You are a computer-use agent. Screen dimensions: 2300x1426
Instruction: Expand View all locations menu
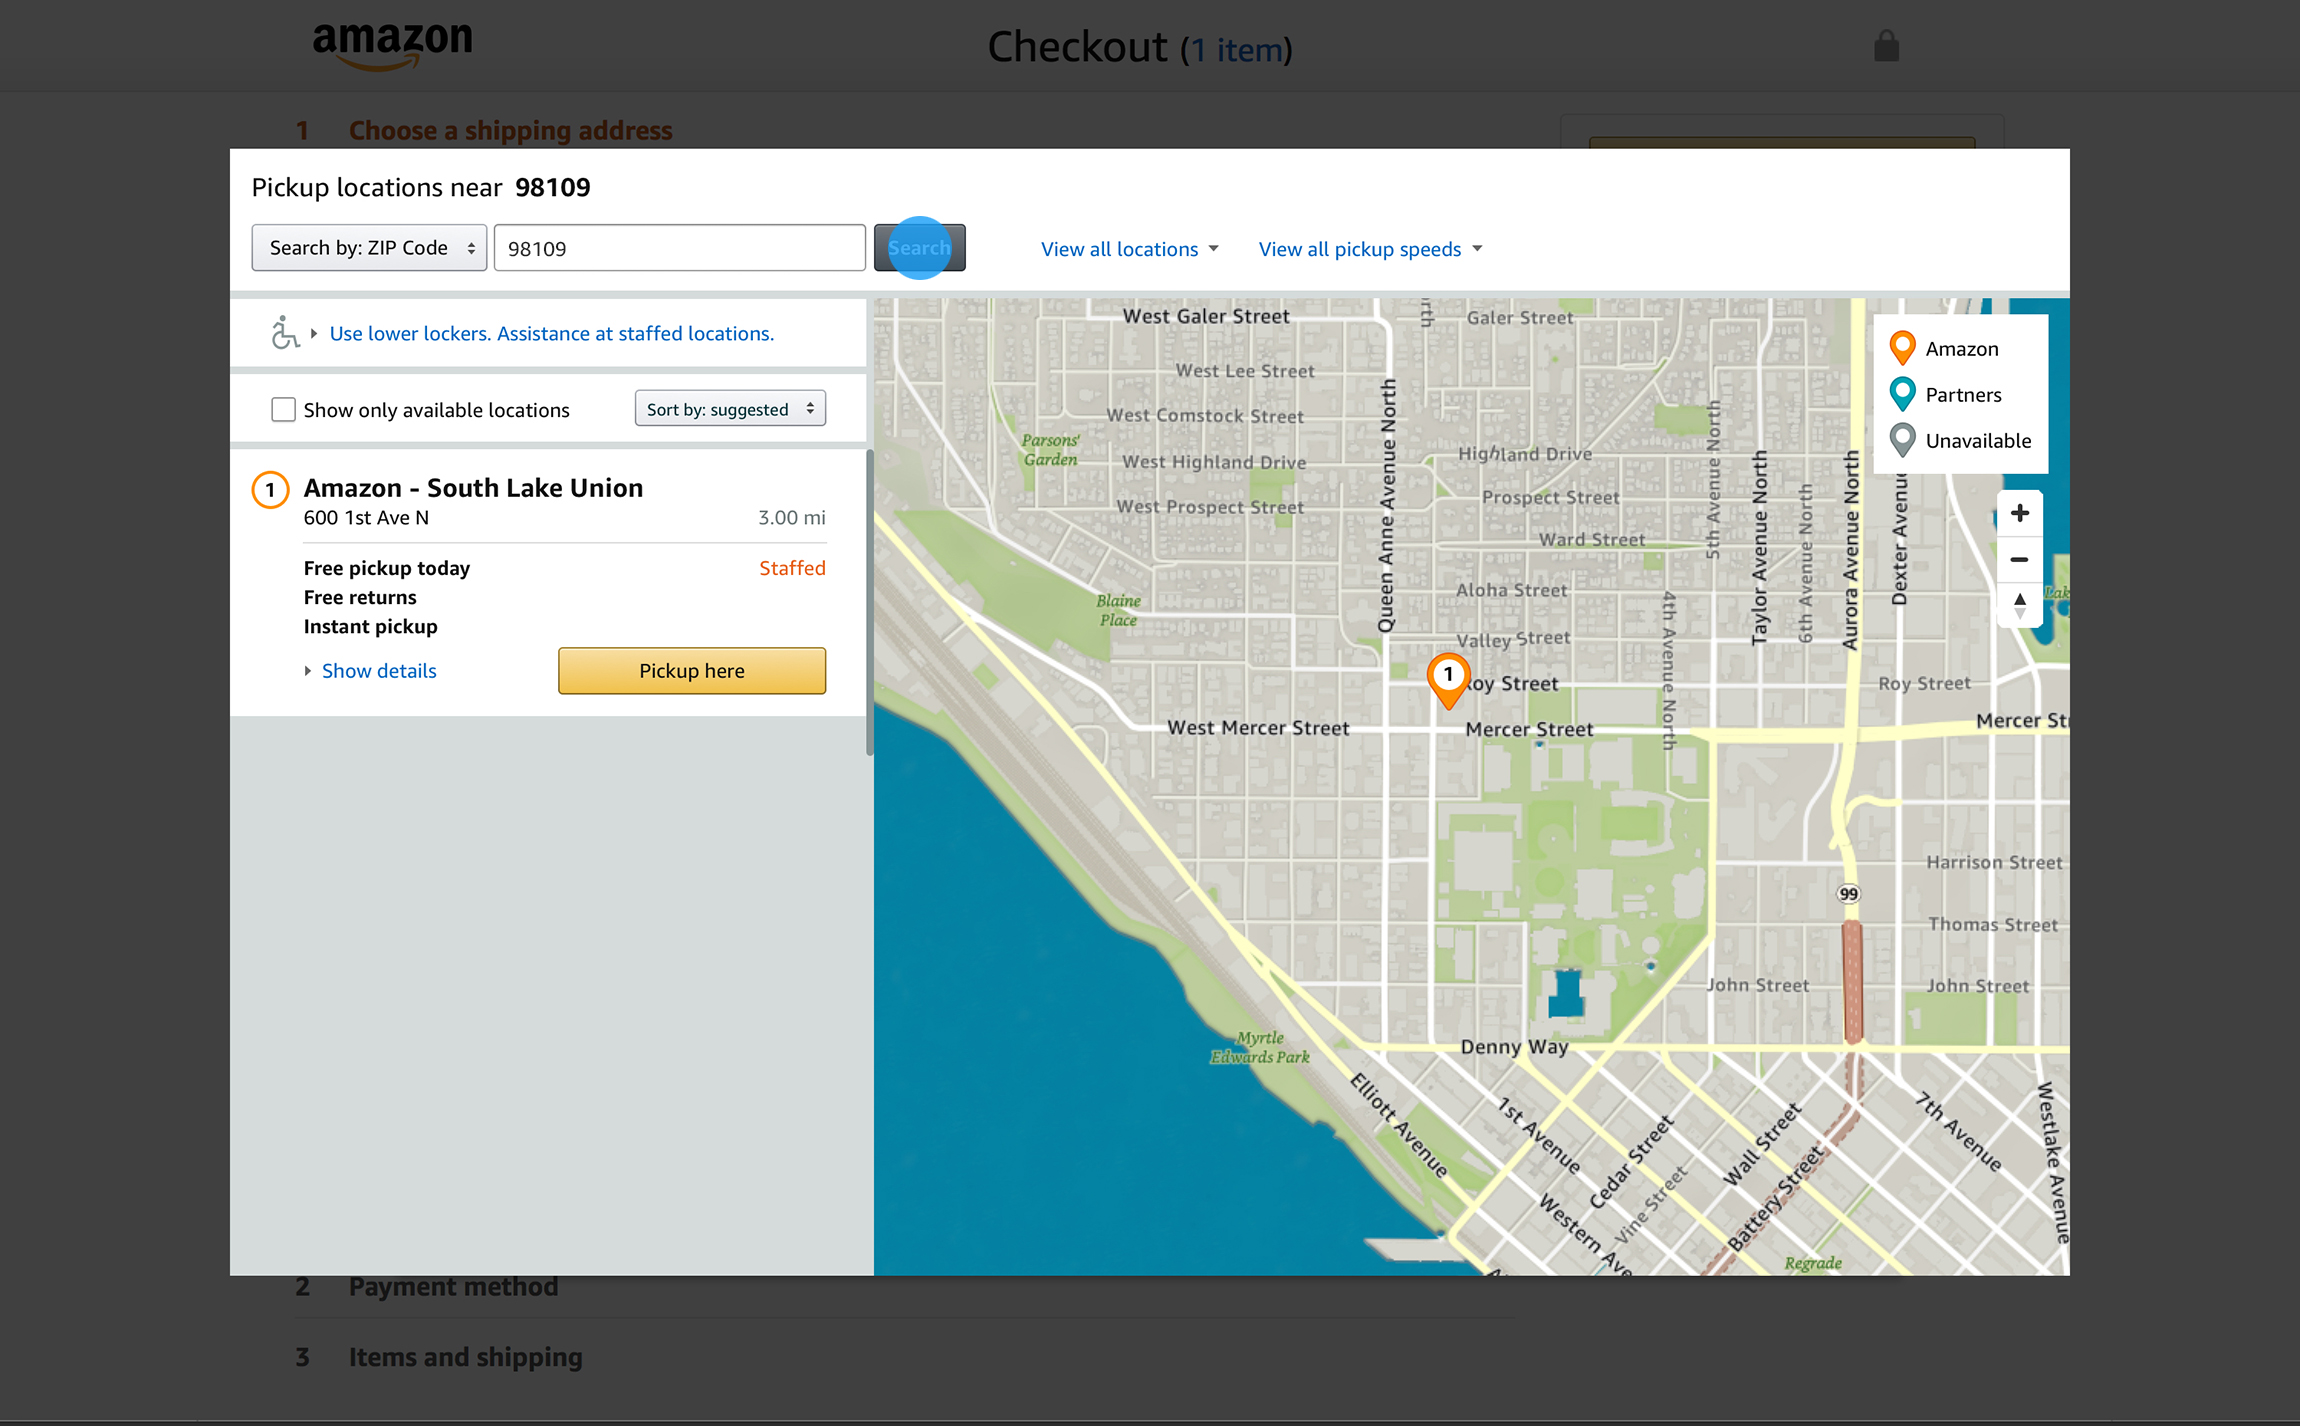(1129, 249)
